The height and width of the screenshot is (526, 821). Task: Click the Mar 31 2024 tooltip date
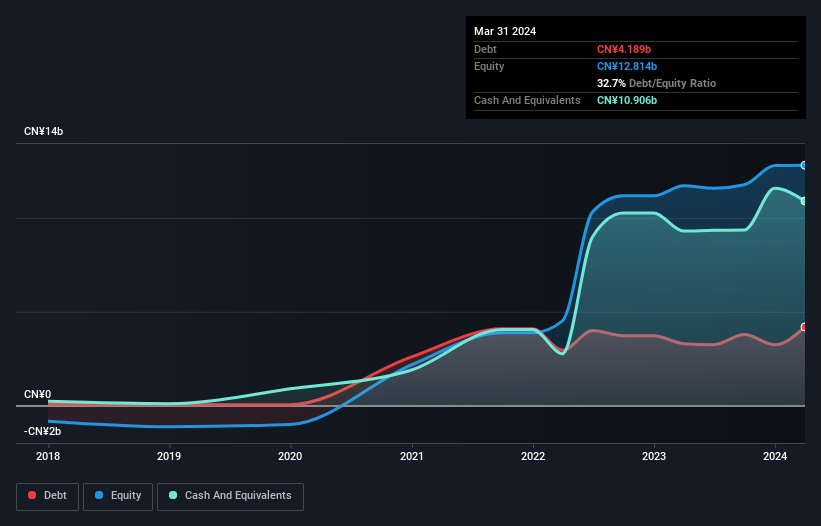coord(505,31)
